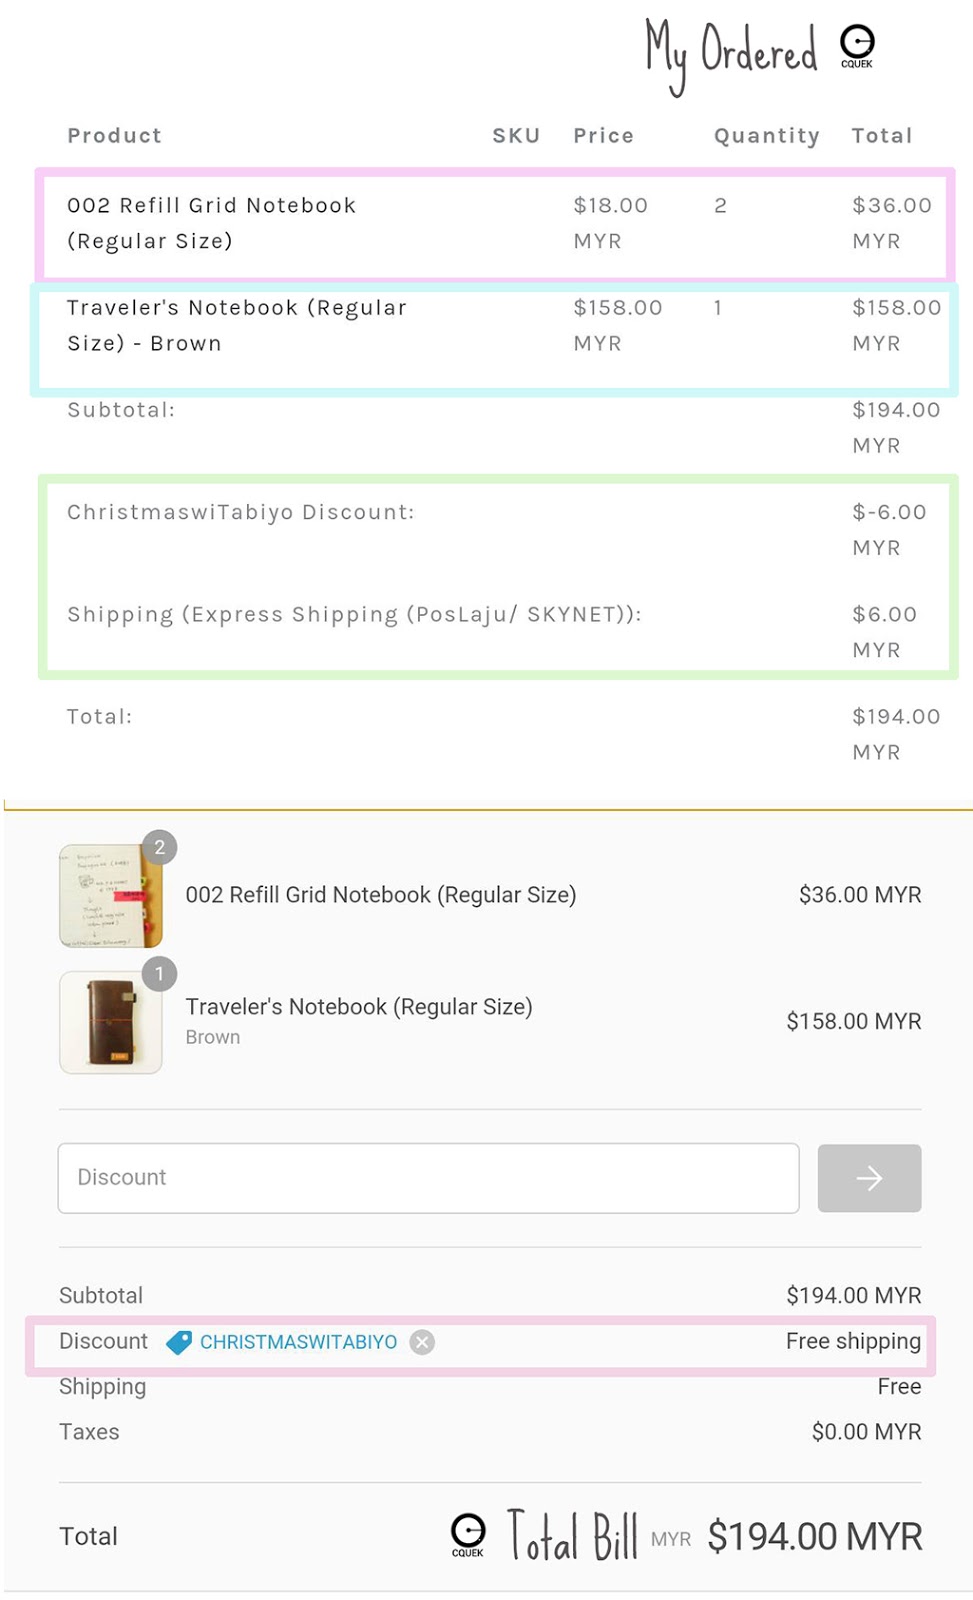Focus the Discount code input field
This screenshot has height=1600, width=973.
pos(428,1178)
